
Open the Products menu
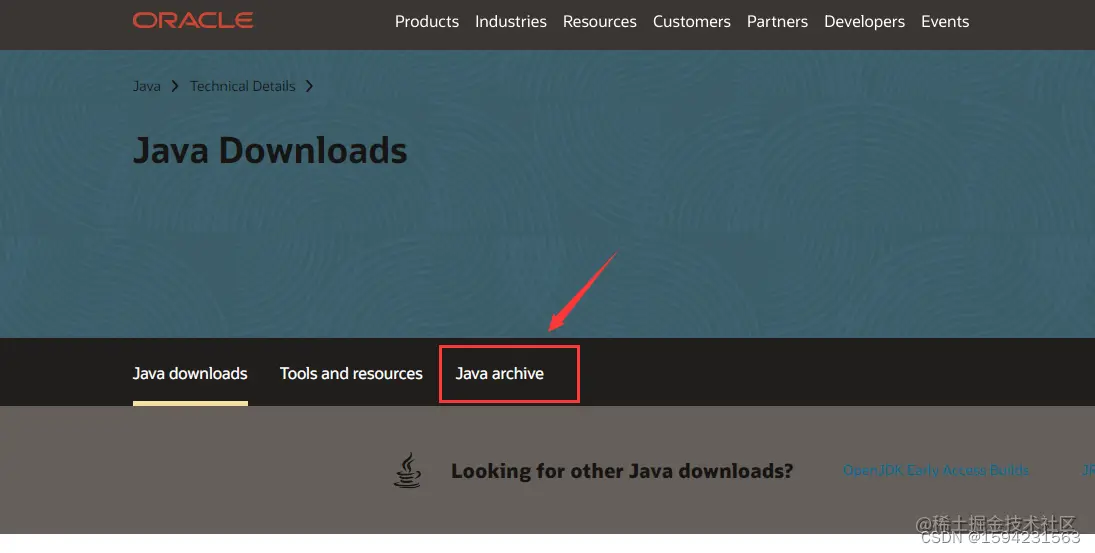click(427, 22)
